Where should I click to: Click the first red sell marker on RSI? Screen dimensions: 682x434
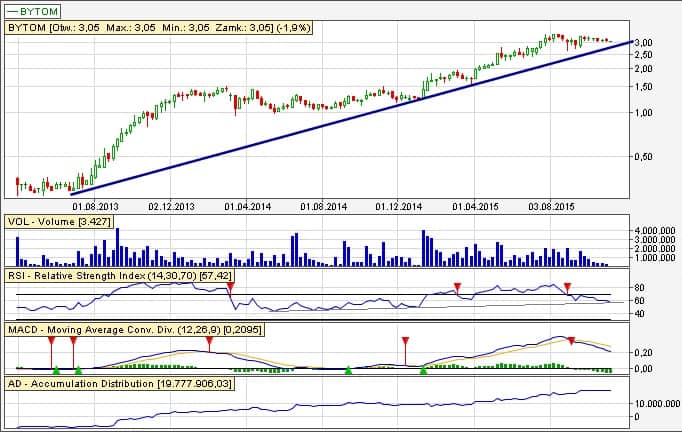(x=230, y=287)
